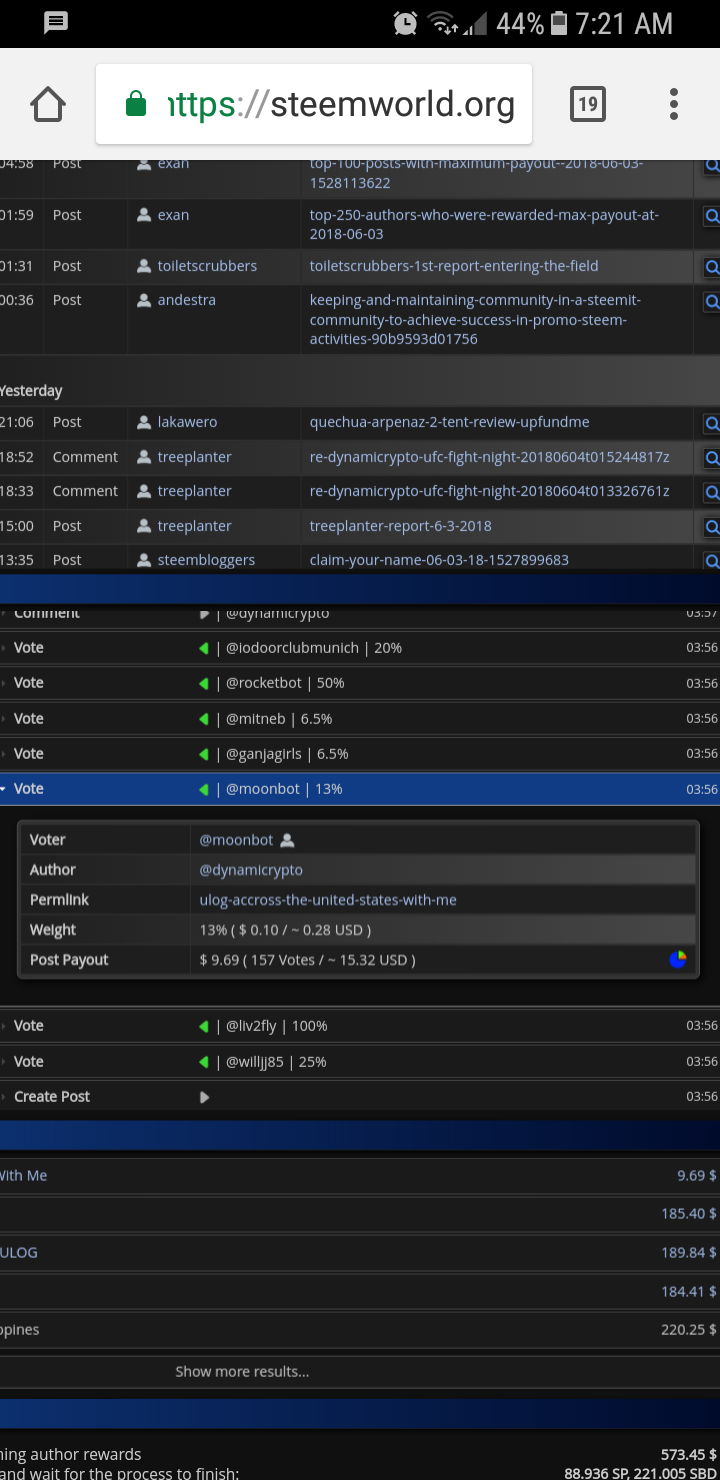The image size is (720, 1480).
Task: Open magnifier for treeplanter-report-6-3-2018 row
Action: point(712,527)
